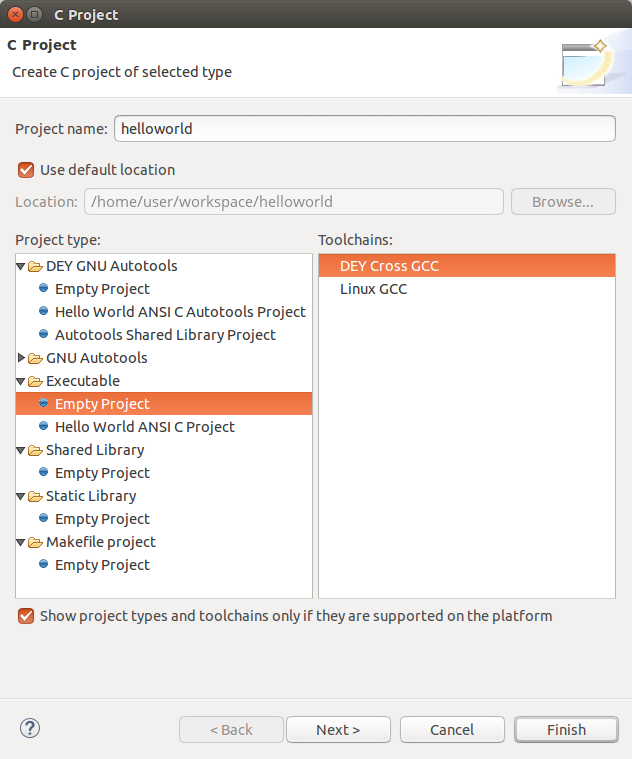Click the Executable folder icon

[36, 381]
